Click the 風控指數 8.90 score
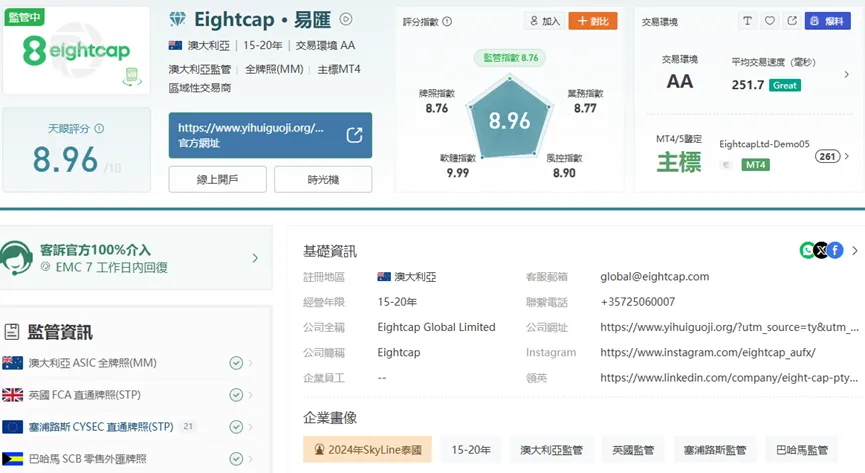The image size is (865, 473). click(x=564, y=173)
